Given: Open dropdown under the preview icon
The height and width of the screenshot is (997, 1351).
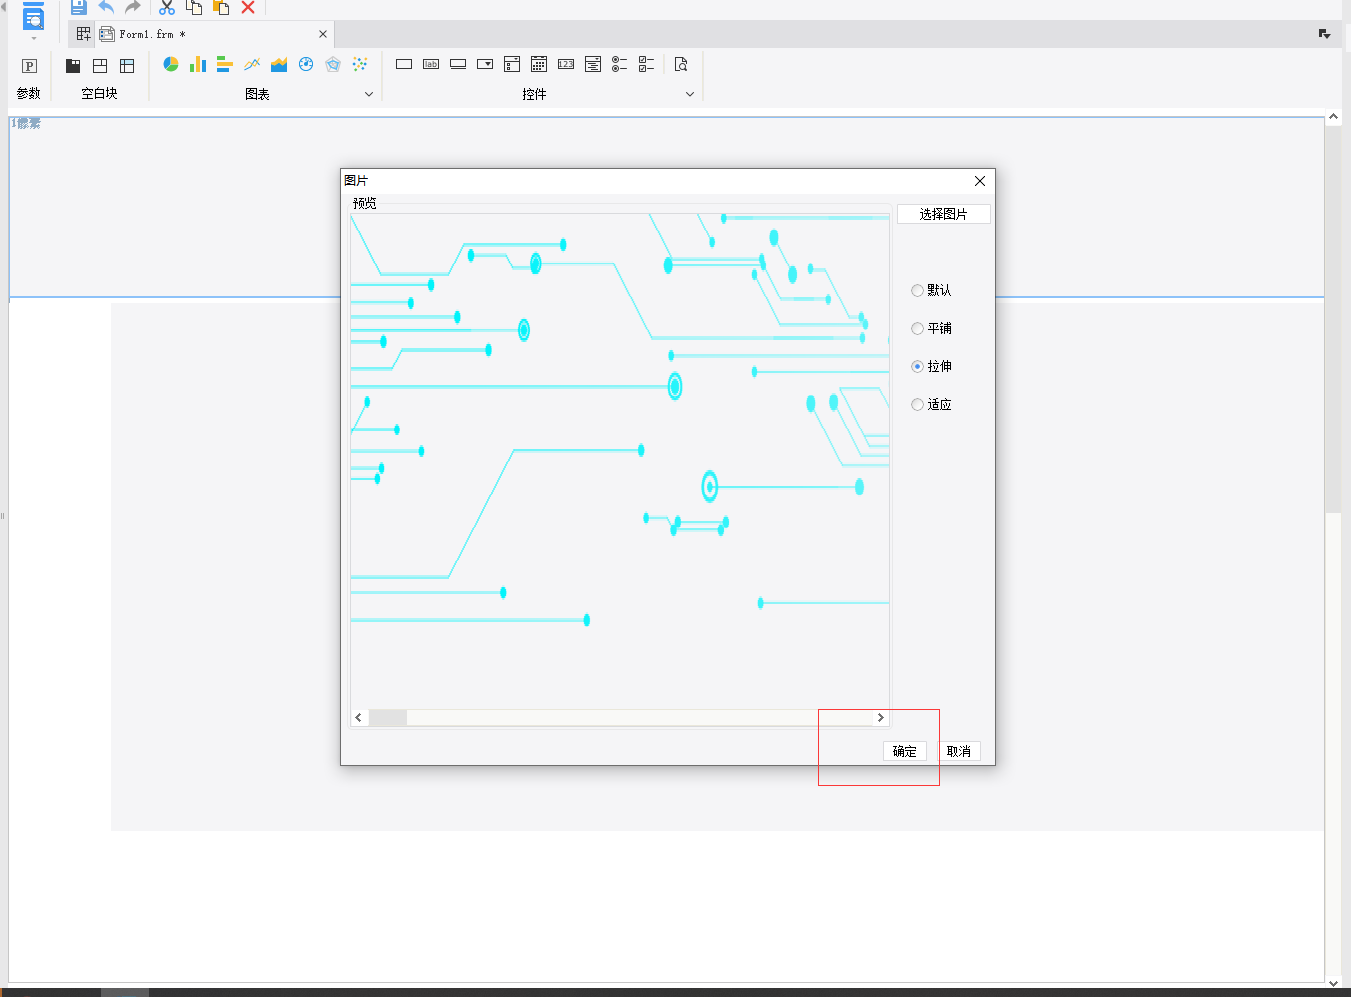Looking at the screenshot, I should 34,39.
